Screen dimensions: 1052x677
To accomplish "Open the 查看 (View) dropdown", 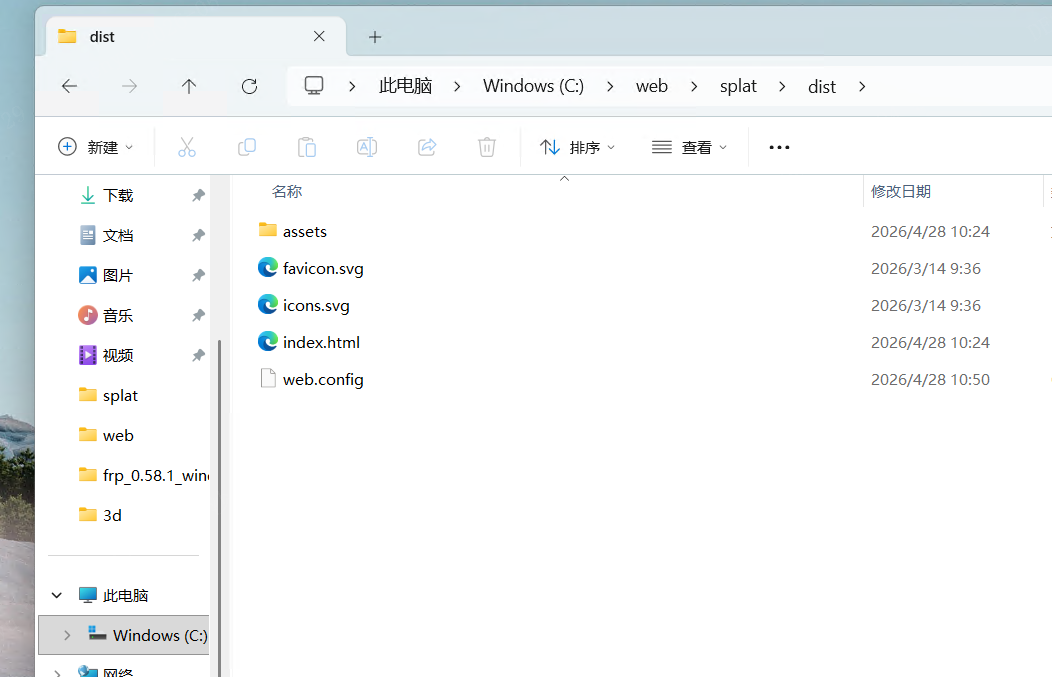I will pyautogui.click(x=690, y=147).
